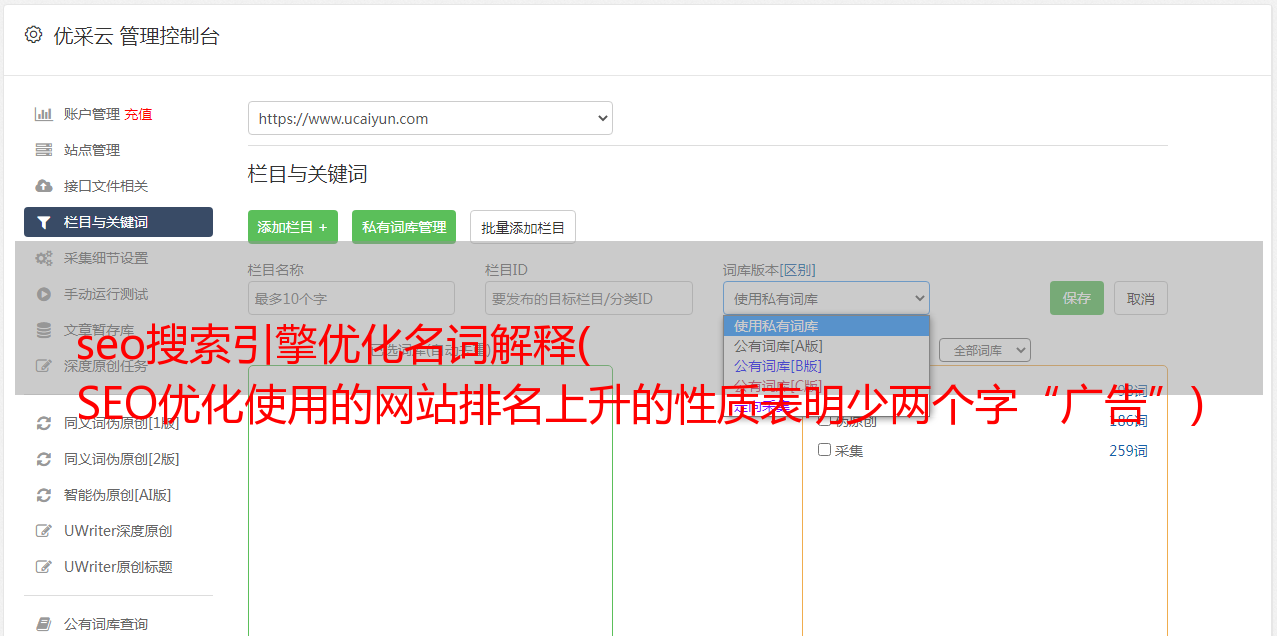1277x636 pixels.
Task: Click the edit icon for UWriter原创标题
Action: [44, 567]
